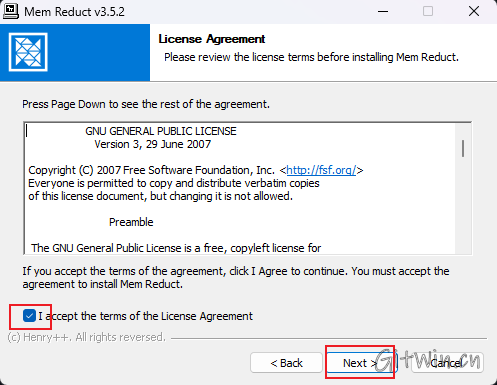Click the "Copyright (C) 2007 Free Software" line
The image size is (497, 385).
(196, 170)
